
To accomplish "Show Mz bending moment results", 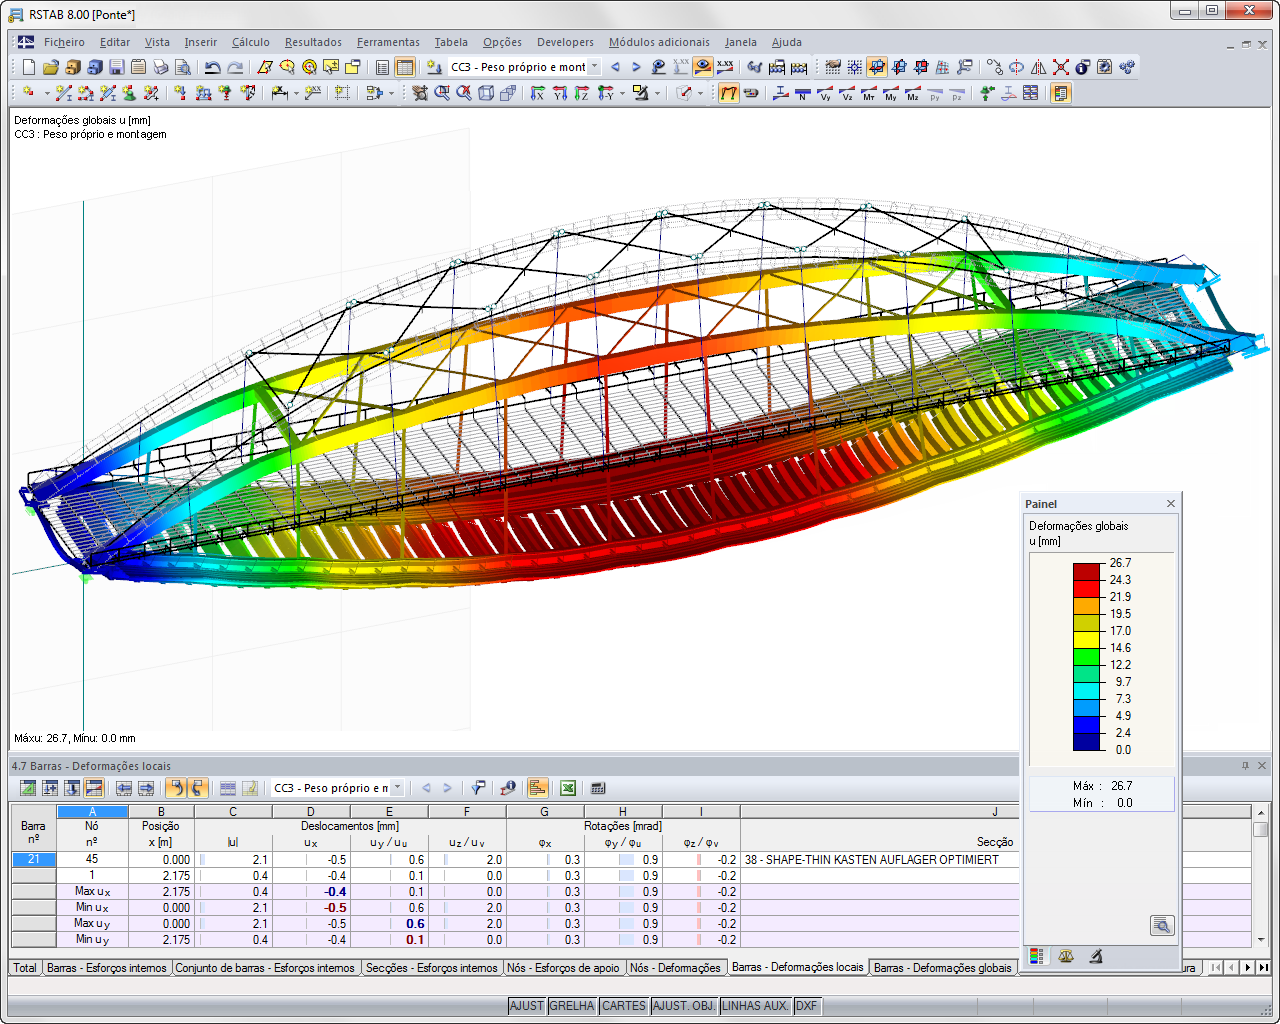I will tap(913, 93).
